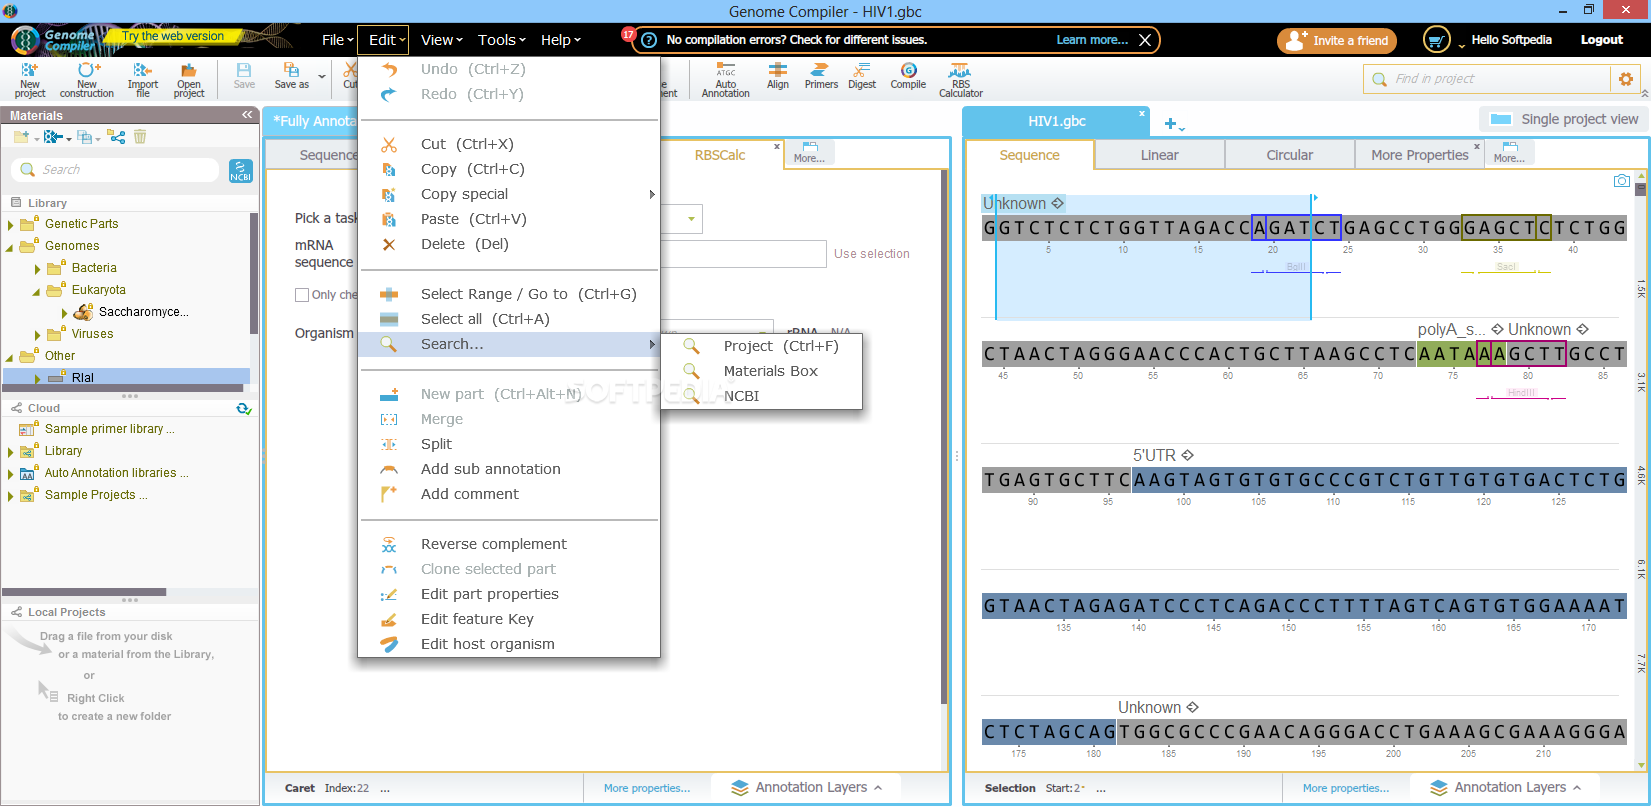1651x807 pixels.
Task: Select Search Project (Ctrl+F) submenu item
Action: pyautogui.click(x=761, y=346)
